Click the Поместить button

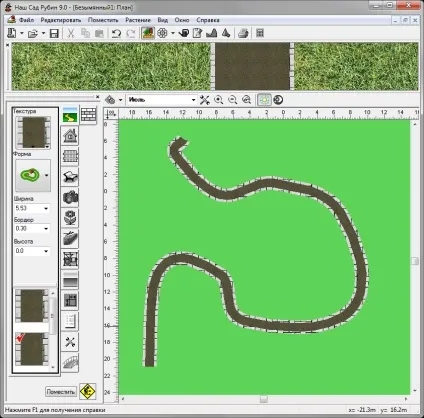[60, 391]
